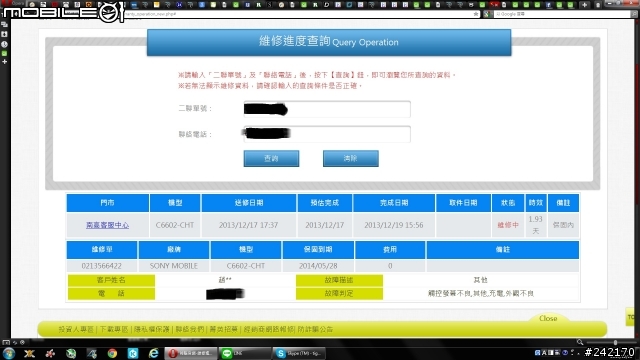Click the green globe icon in taskbar
This screenshot has height=360, width=640.
pyautogui.click(x=71, y=353)
